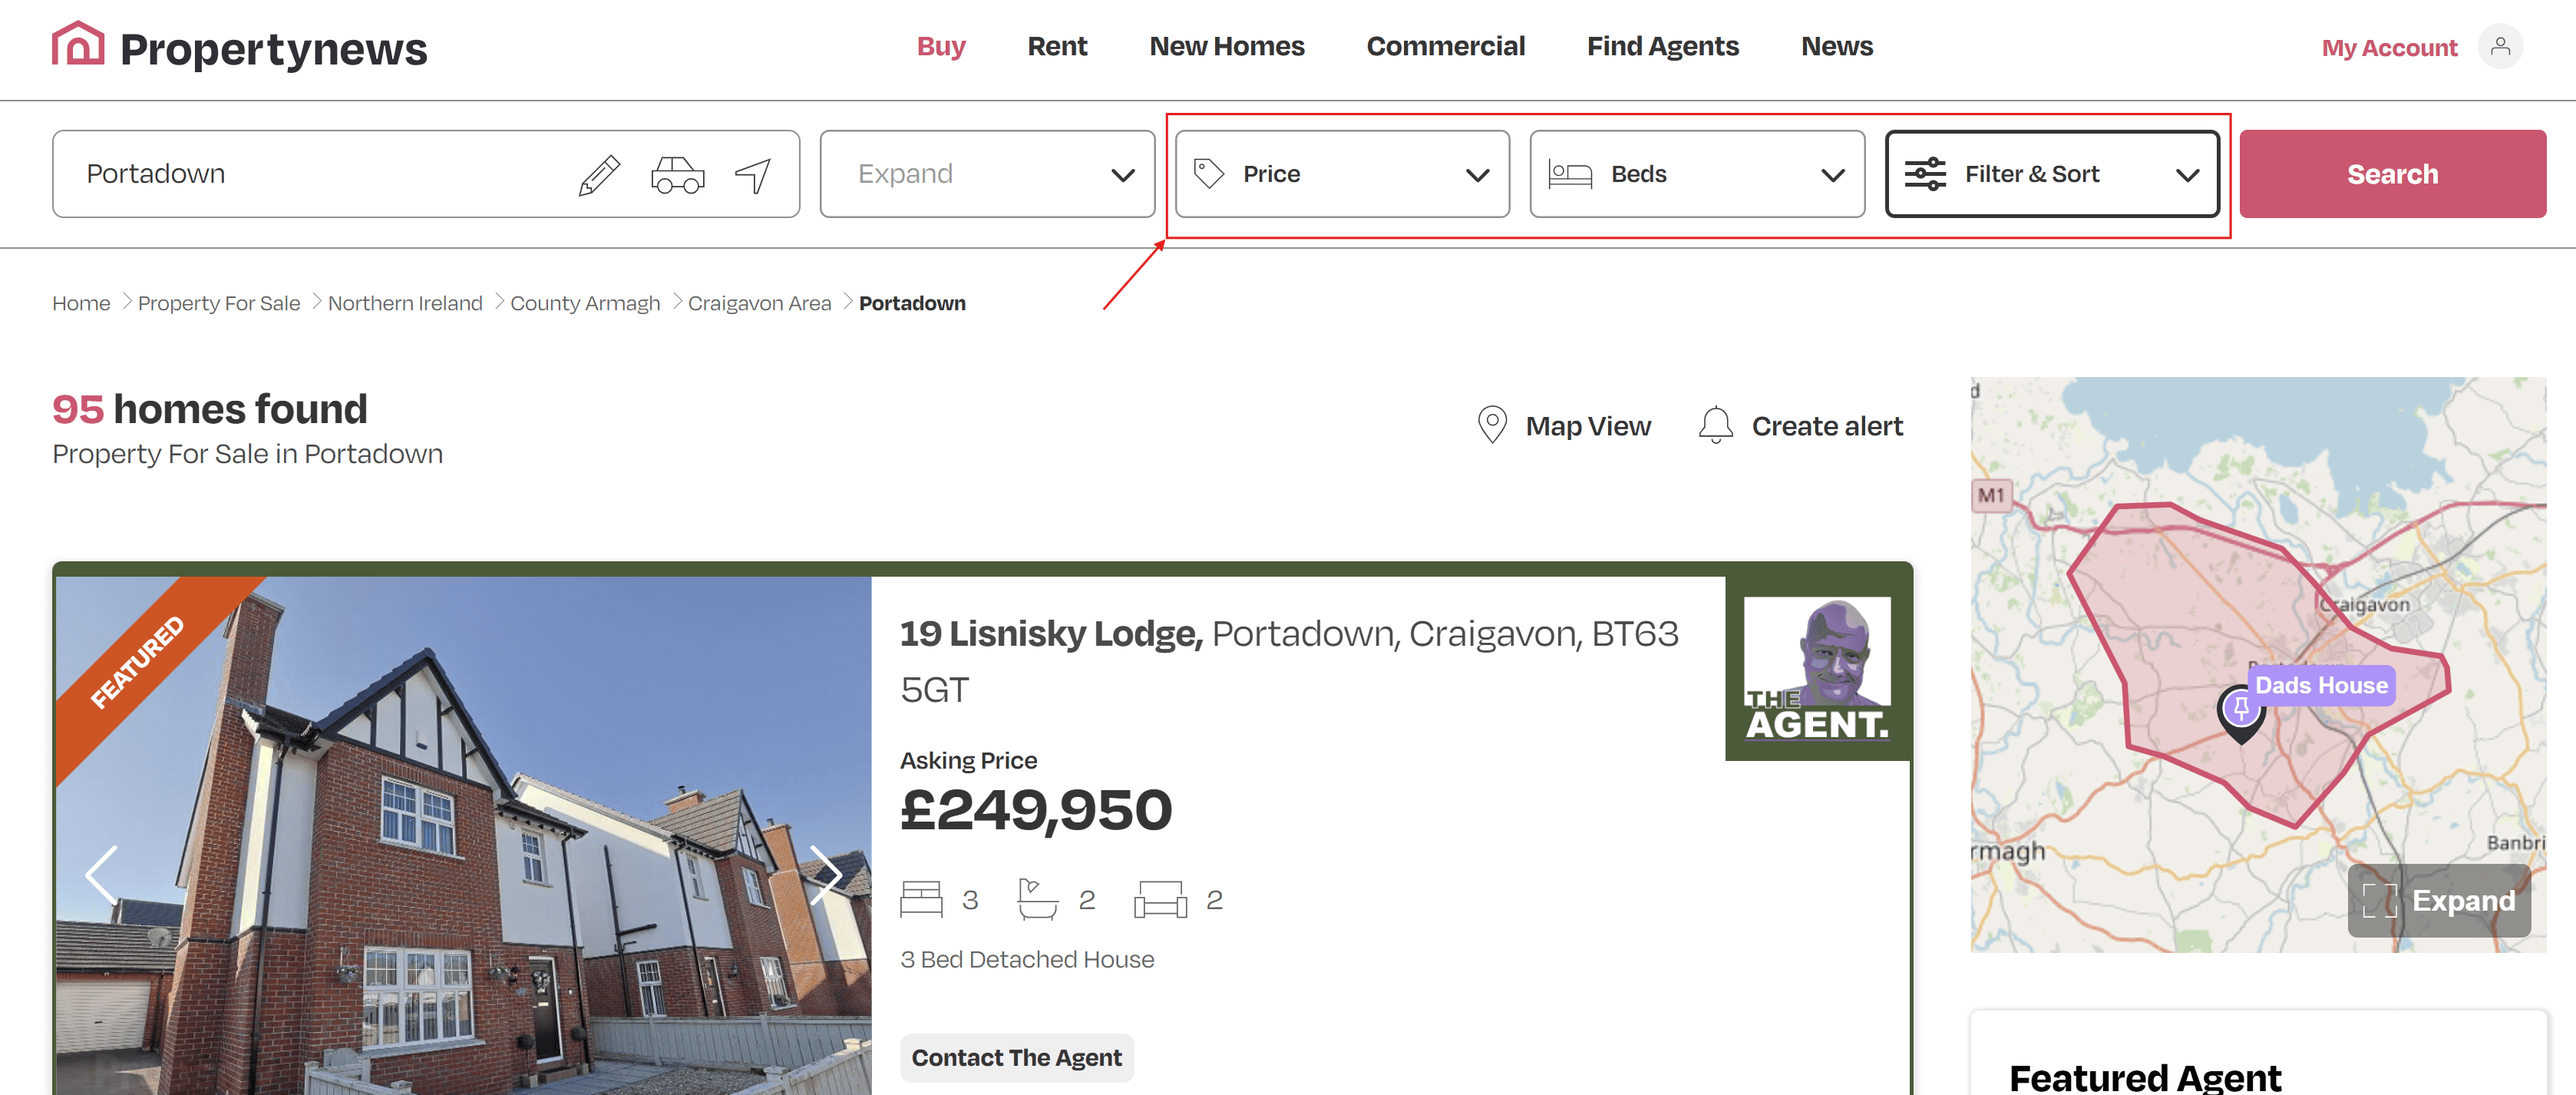Screen dimensions: 2576x1095
Task: Follow the County Armagh breadcrumb link
Action: (585, 303)
